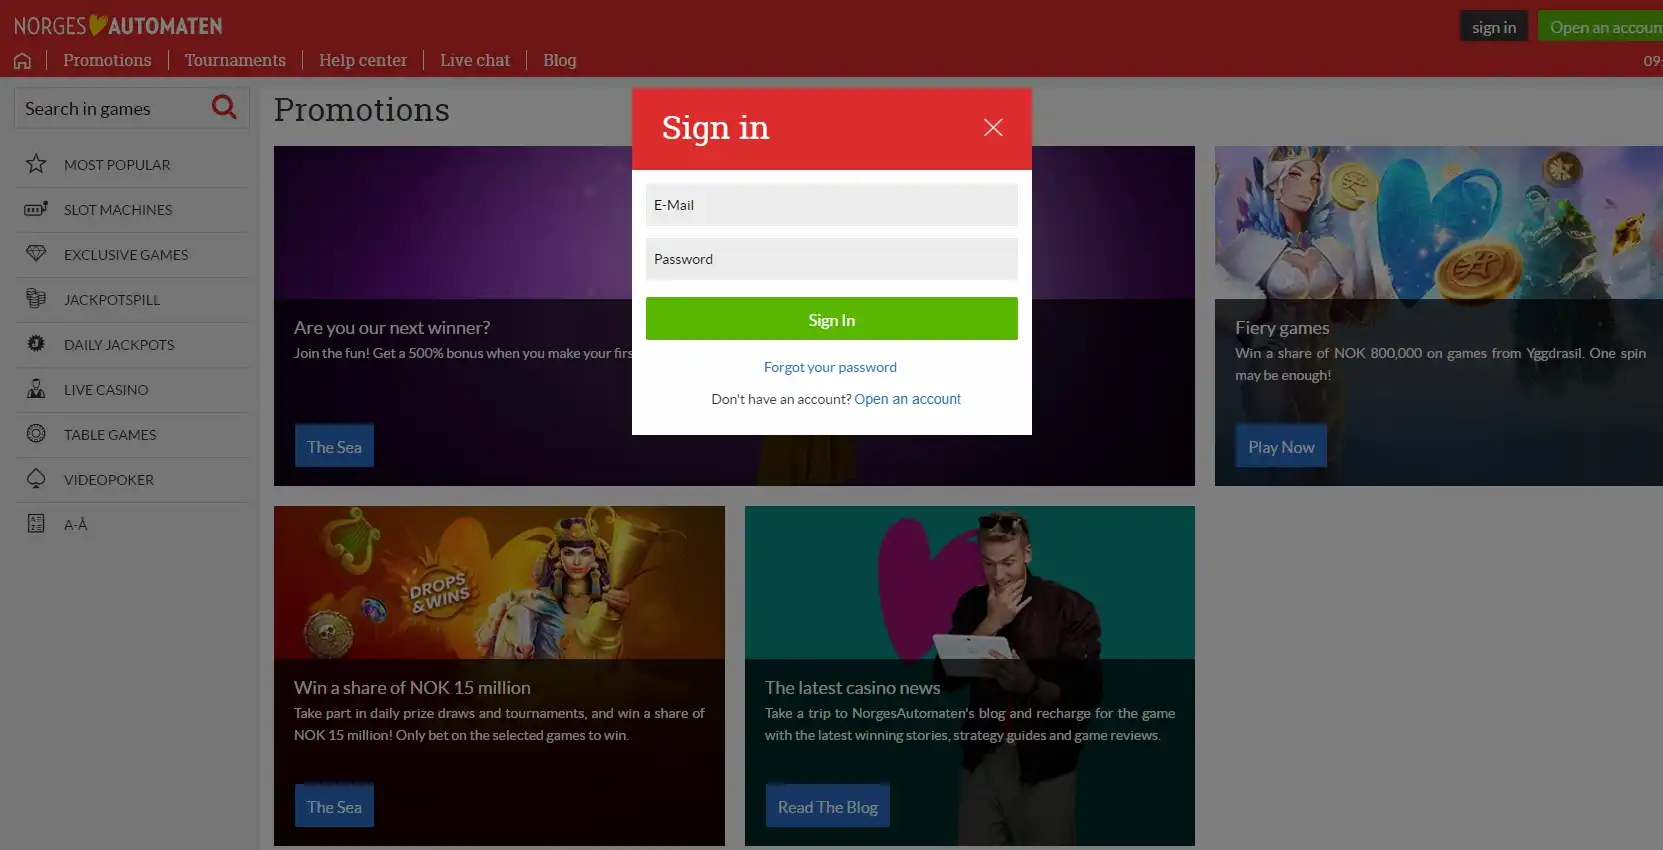
Task: Click the Jackpotspill coins icon
Action: pos(36,299)
